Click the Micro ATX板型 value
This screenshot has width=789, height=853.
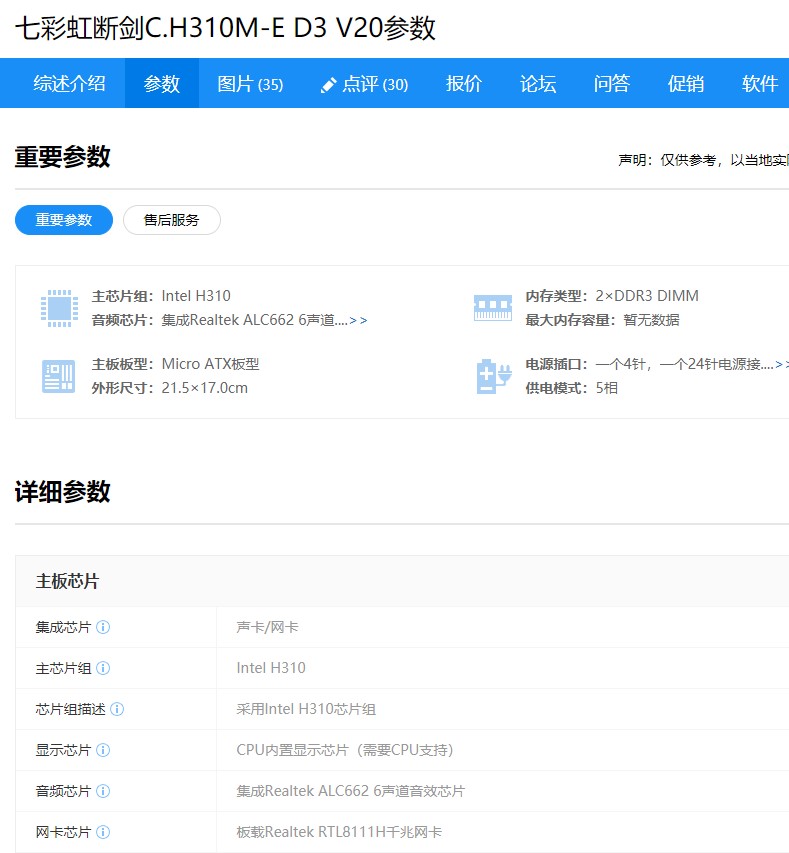click(x=211, y=364)
